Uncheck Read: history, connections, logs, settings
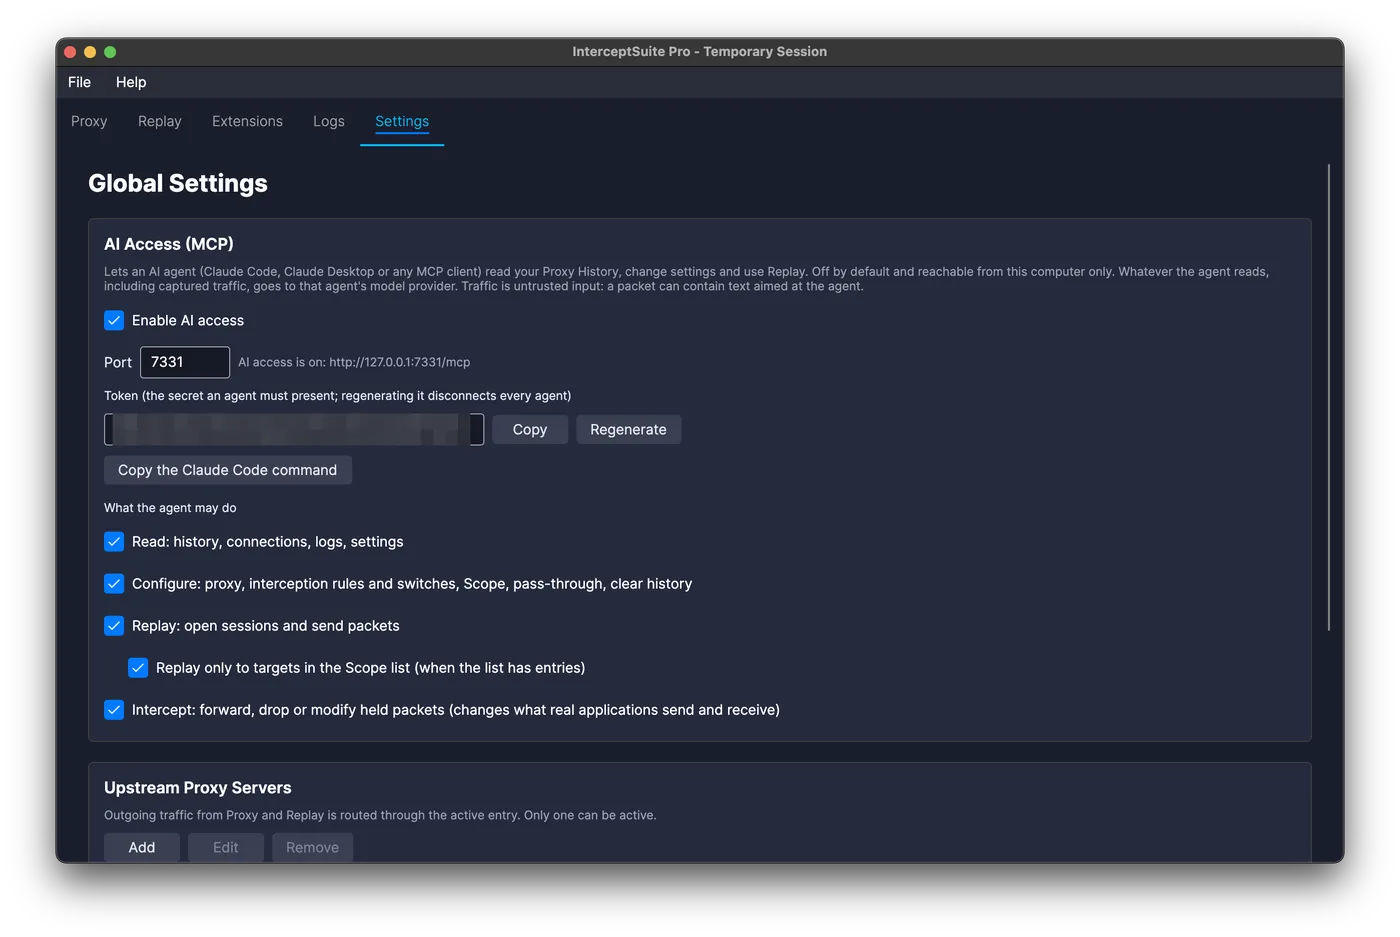This screenshot has height=937, width=1400. coord(114,541)
